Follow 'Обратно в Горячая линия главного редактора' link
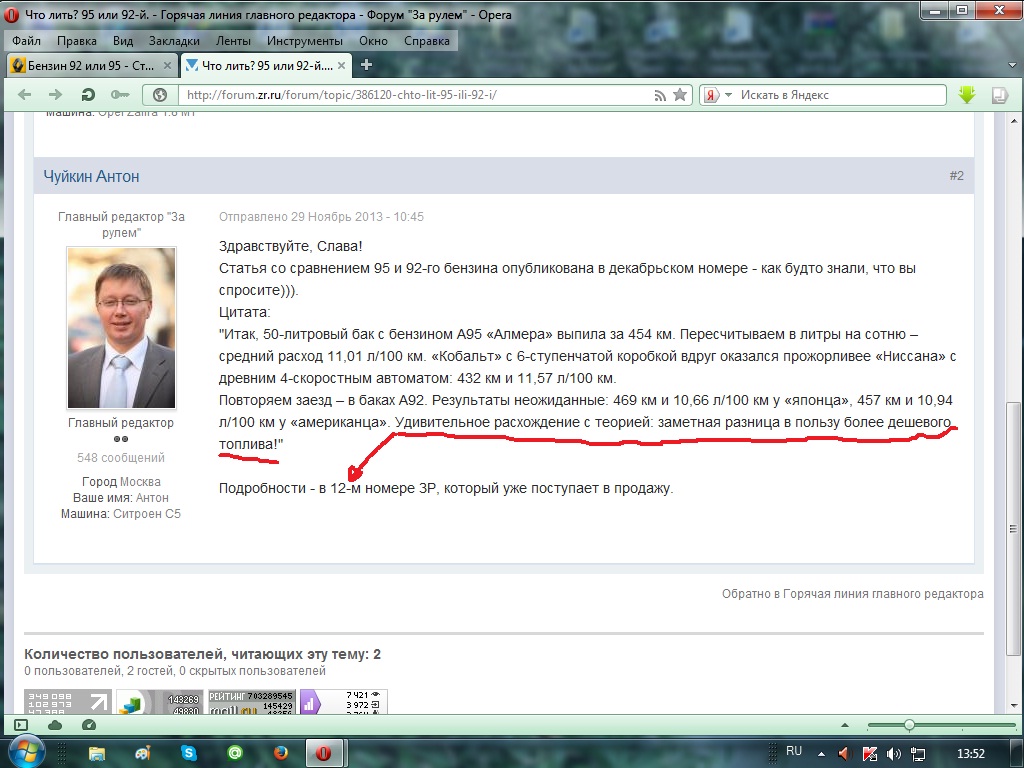 (x=852, y=594)
